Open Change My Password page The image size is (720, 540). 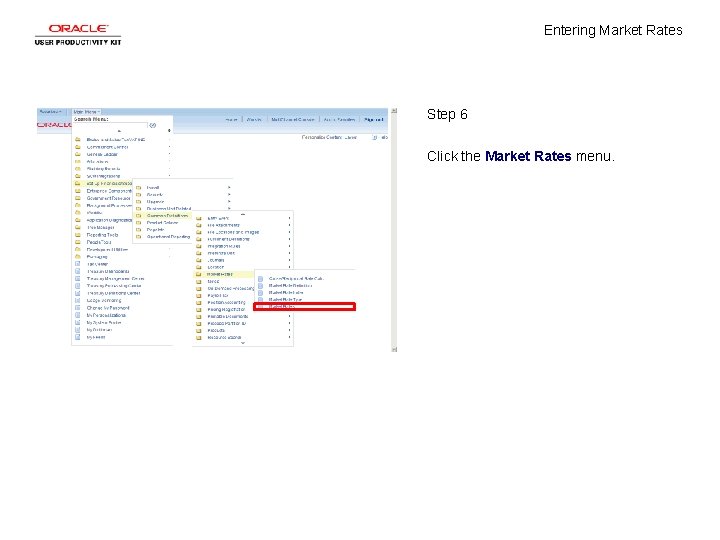coord(108,308)
